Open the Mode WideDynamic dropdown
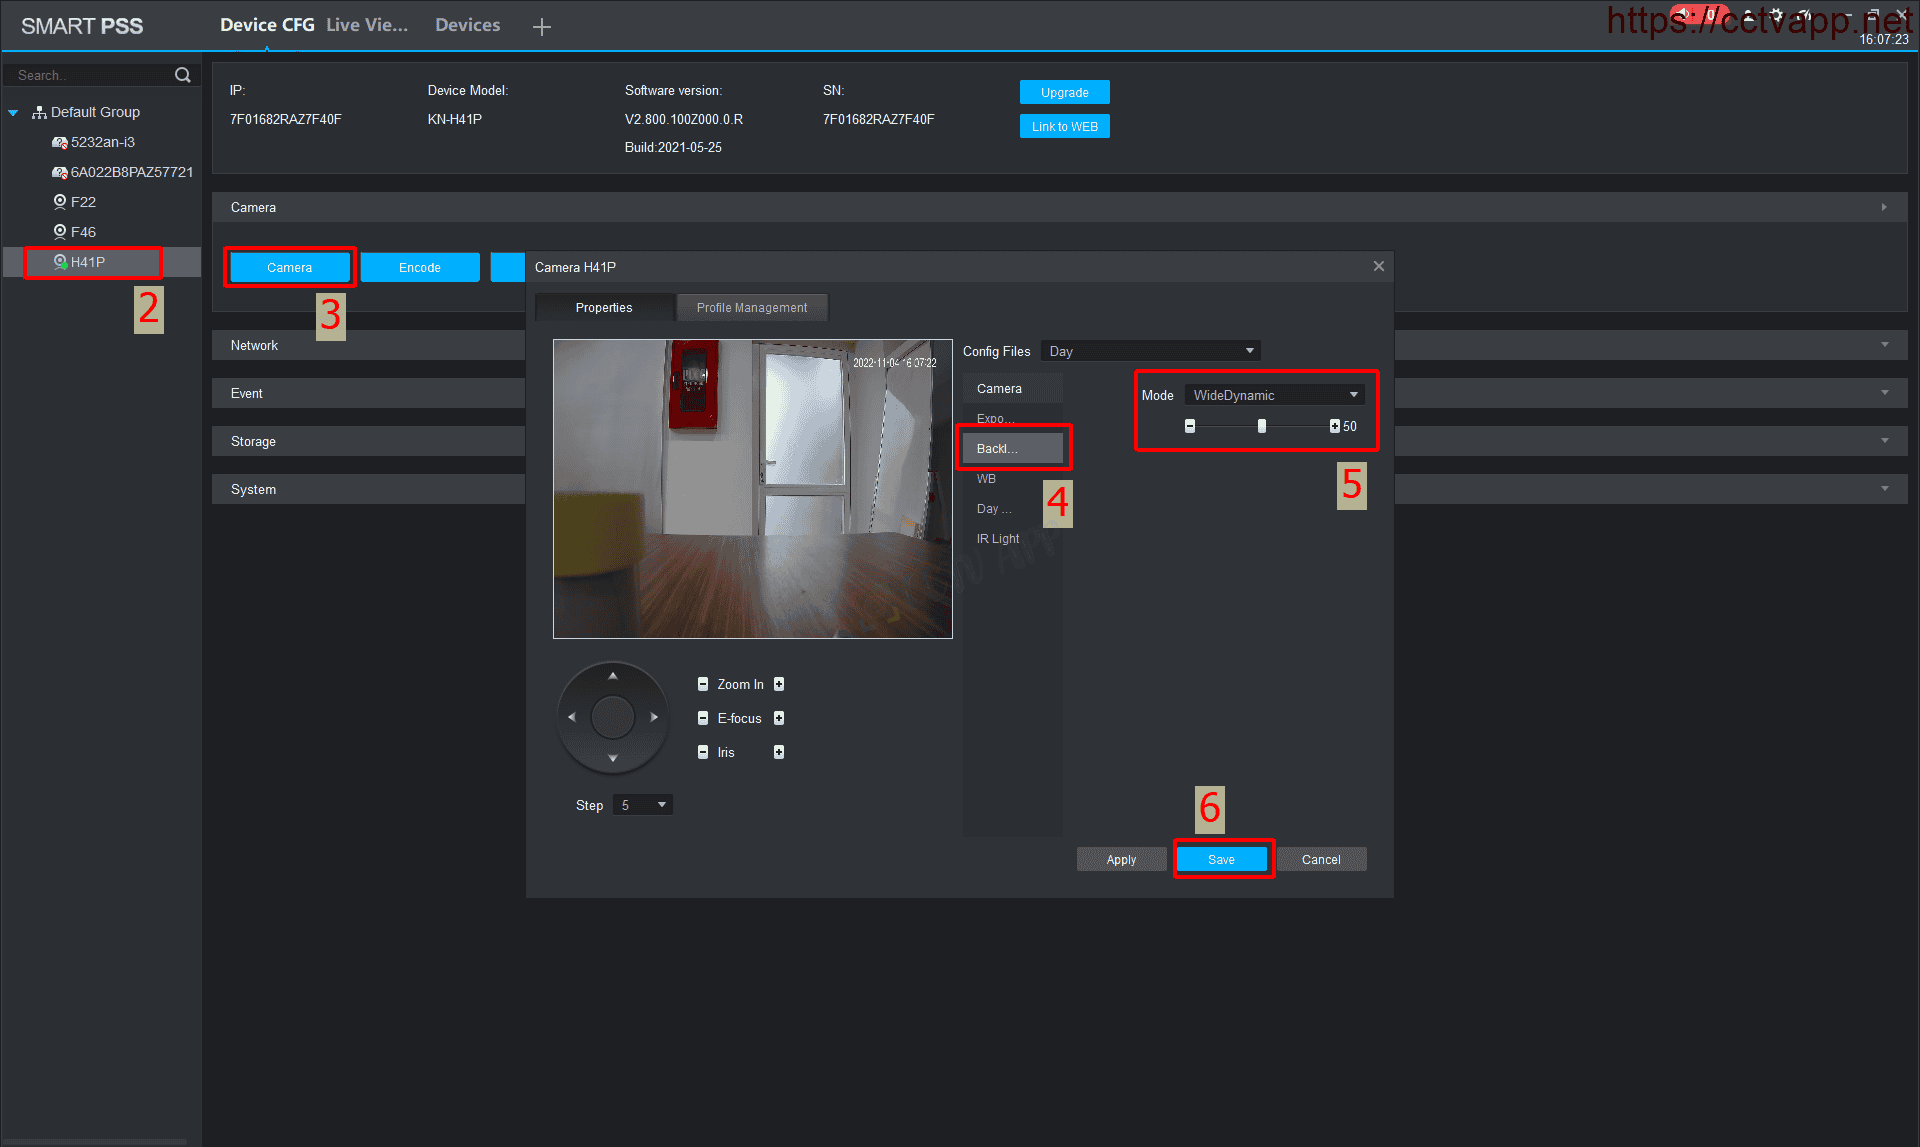Image resolution: width=1920 pixels, height=1147 pixels. point(1274,395)
